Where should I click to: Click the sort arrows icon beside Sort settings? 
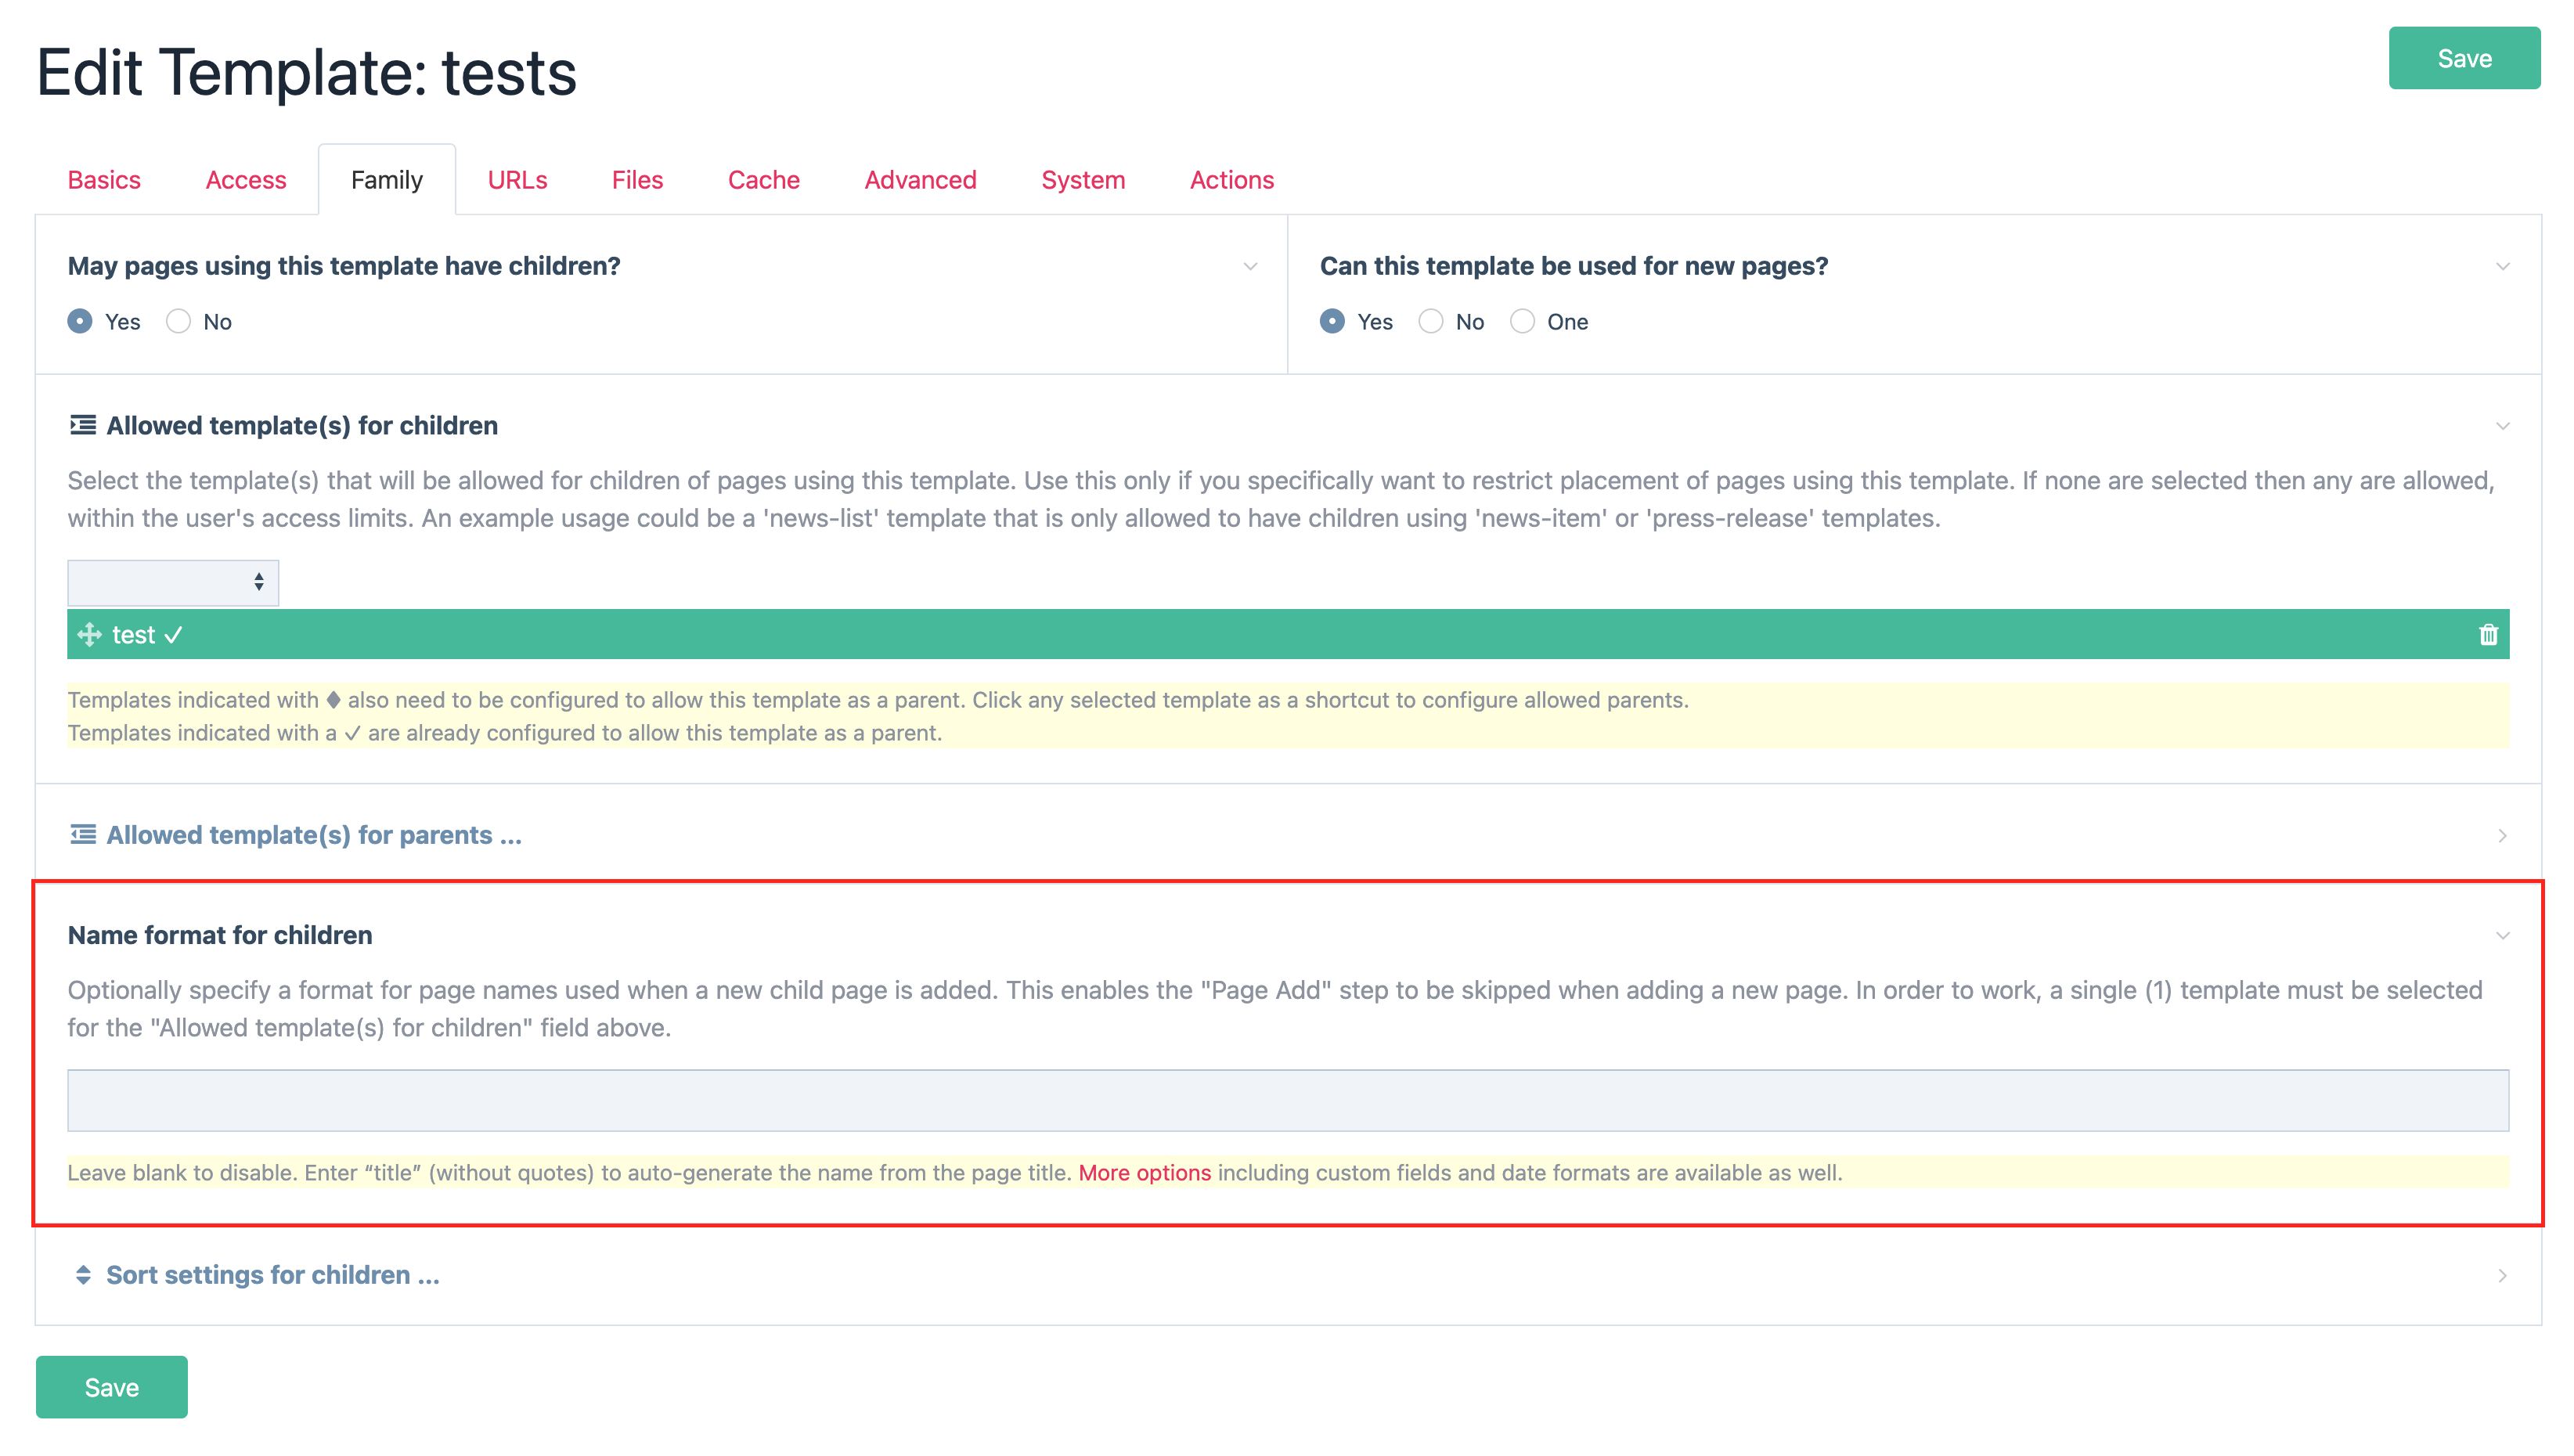(x=83, y=1275)
